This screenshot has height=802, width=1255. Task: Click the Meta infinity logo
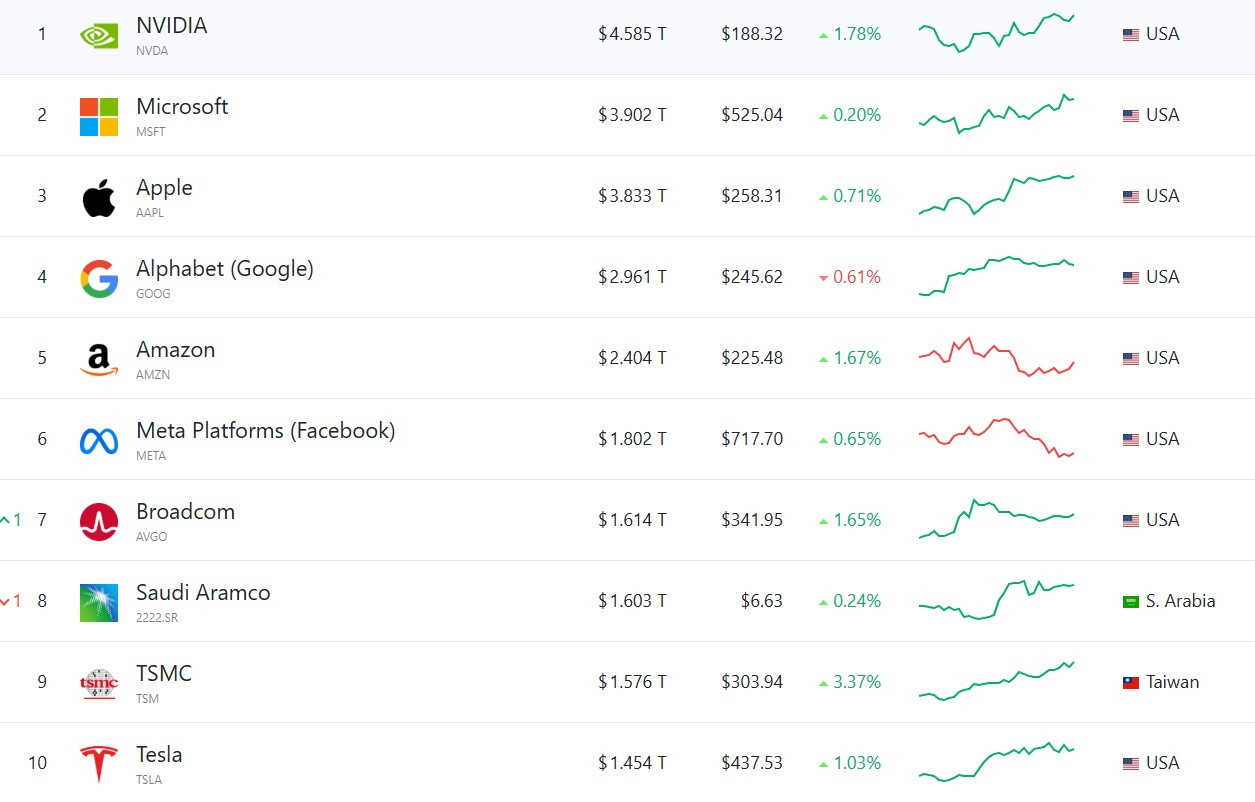(x=99, y=441)
